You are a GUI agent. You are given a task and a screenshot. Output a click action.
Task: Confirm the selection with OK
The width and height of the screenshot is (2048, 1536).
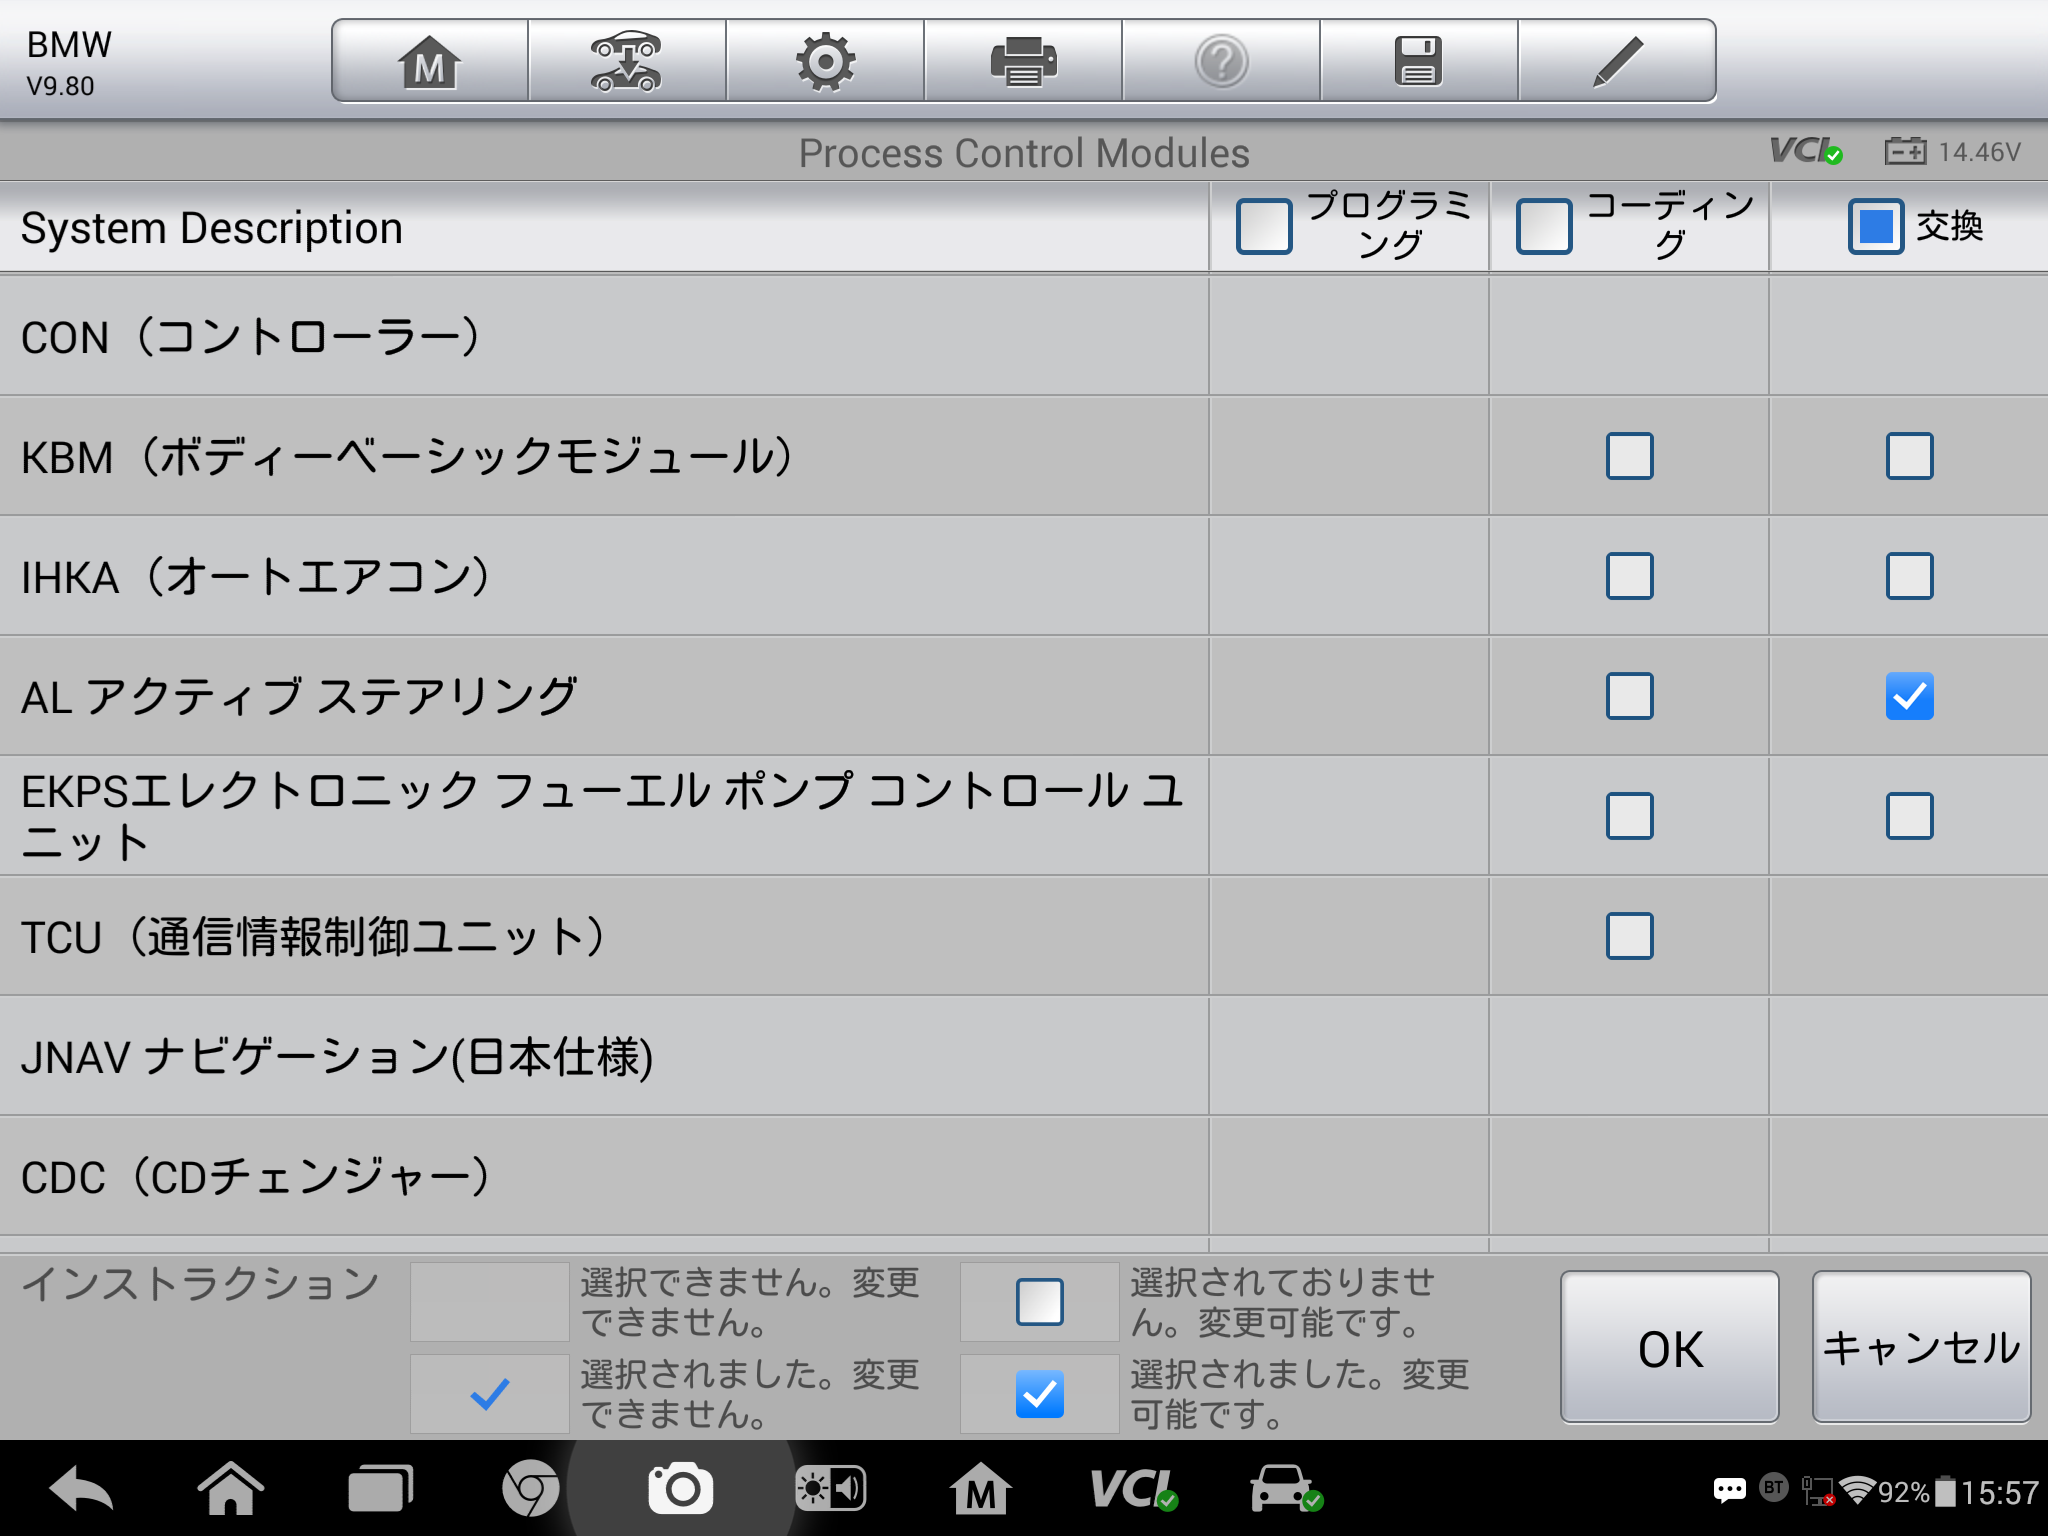tap(1670, 1347)
